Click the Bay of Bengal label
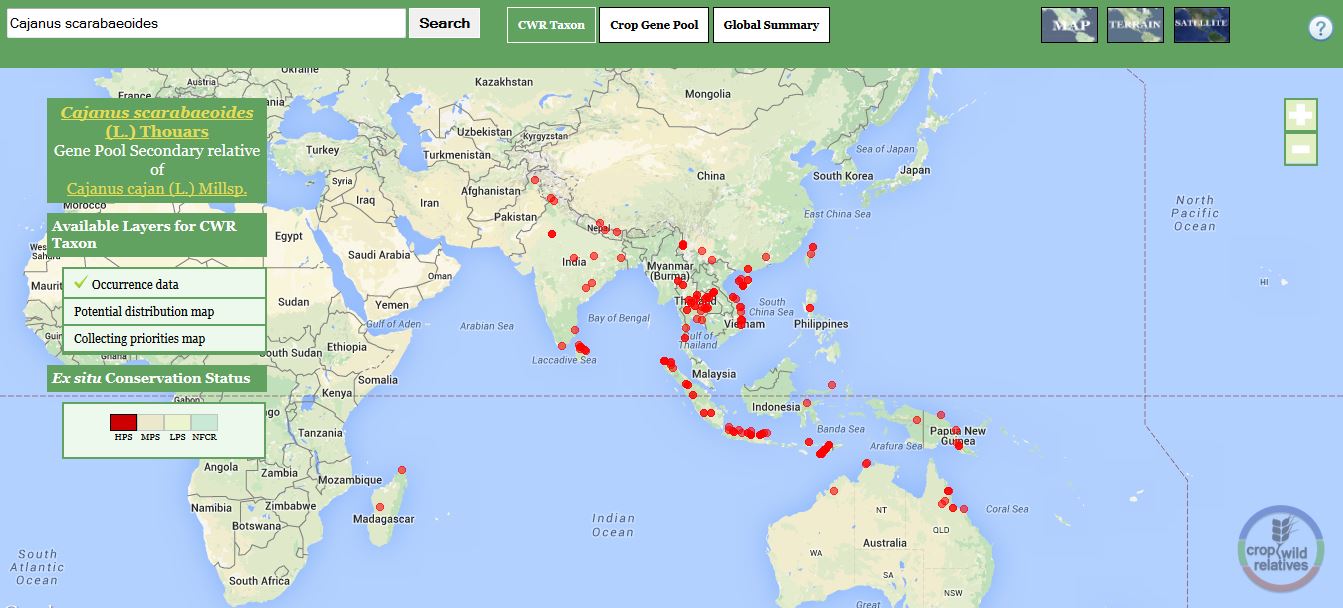This screenshot has height=608, width=1343. (619, 318)
